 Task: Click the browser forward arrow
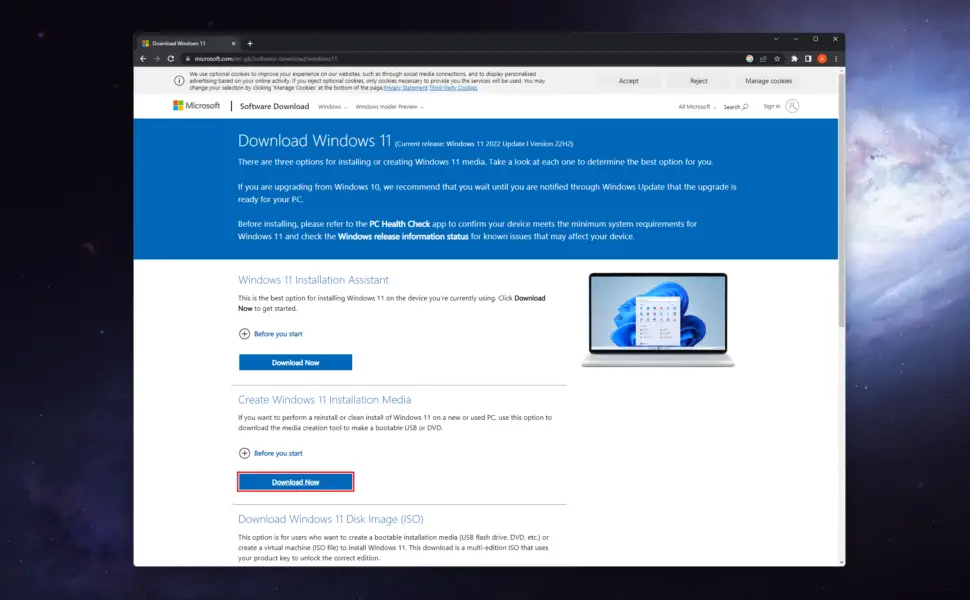157,59
